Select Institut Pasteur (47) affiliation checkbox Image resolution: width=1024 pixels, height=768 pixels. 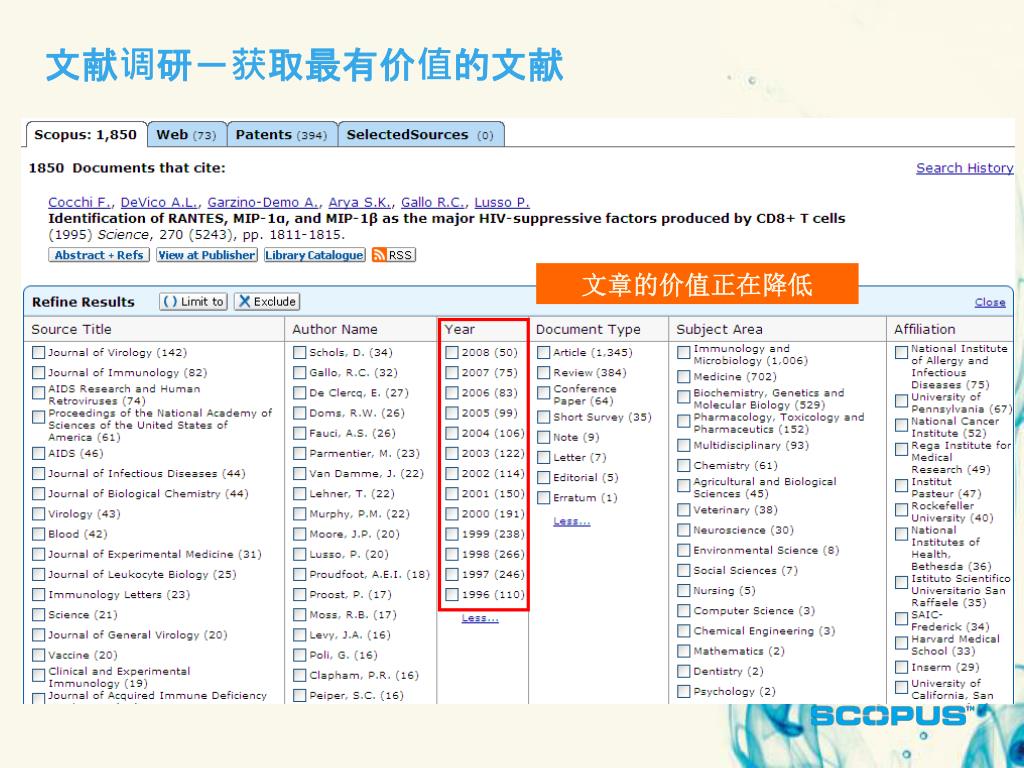902,485
